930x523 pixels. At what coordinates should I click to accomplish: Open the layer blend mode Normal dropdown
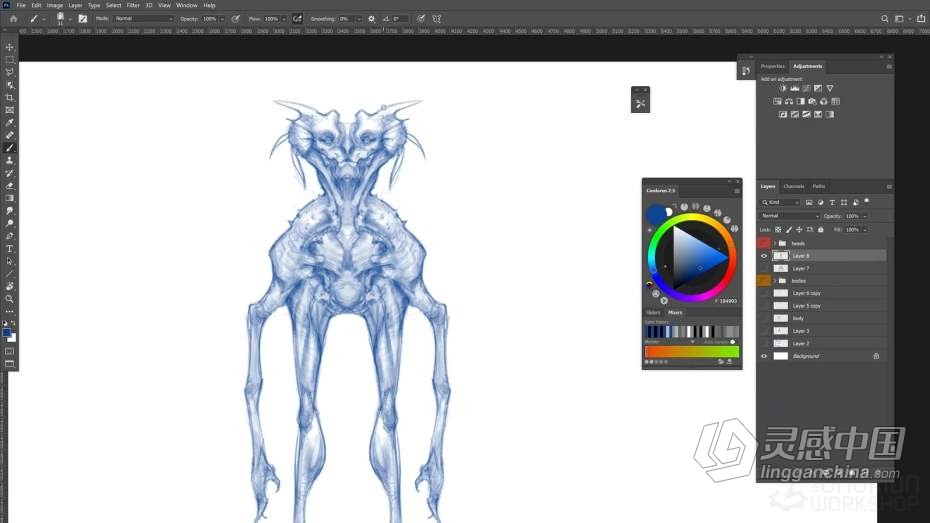coord(789,216)
